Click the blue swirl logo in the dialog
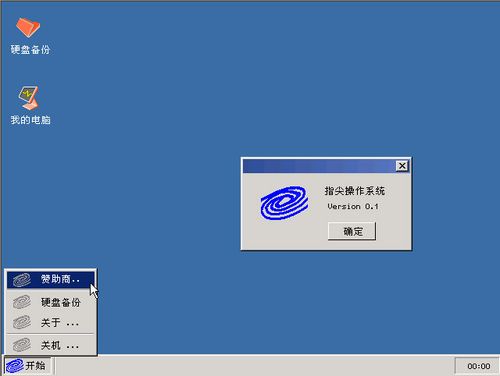Viewport: 500px width, 376px height. pos(284,203)
